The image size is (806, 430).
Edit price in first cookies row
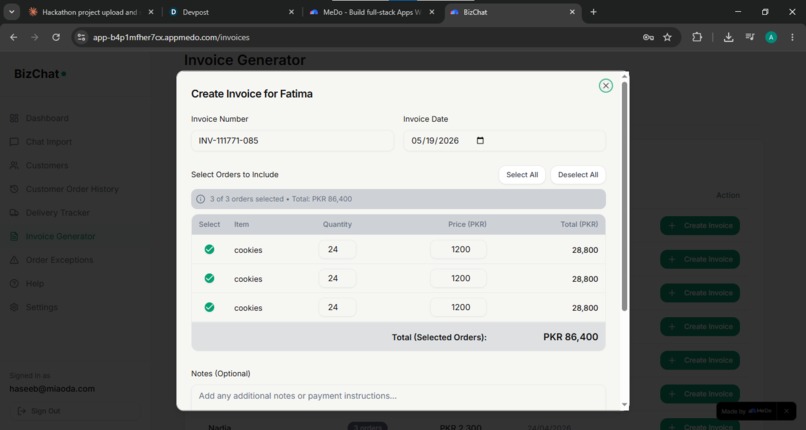click(458, 250)
